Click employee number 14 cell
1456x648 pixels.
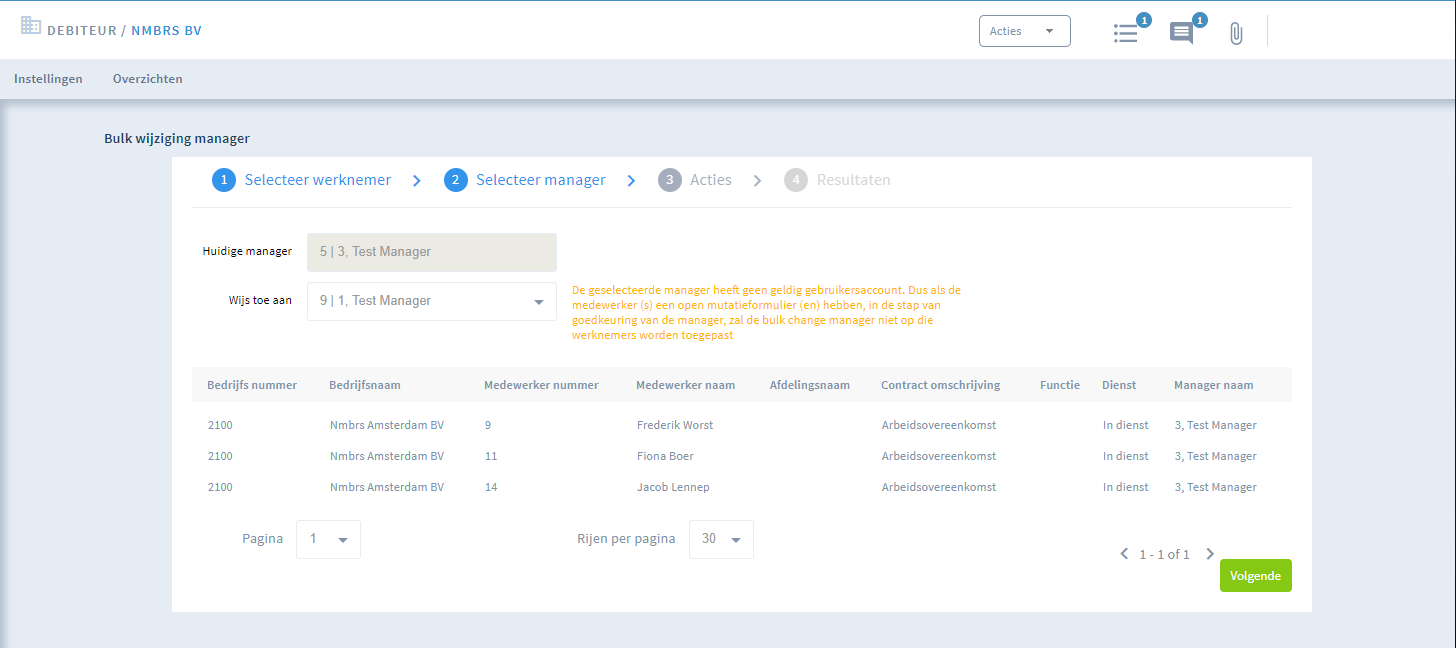click(x=491, y=487)
